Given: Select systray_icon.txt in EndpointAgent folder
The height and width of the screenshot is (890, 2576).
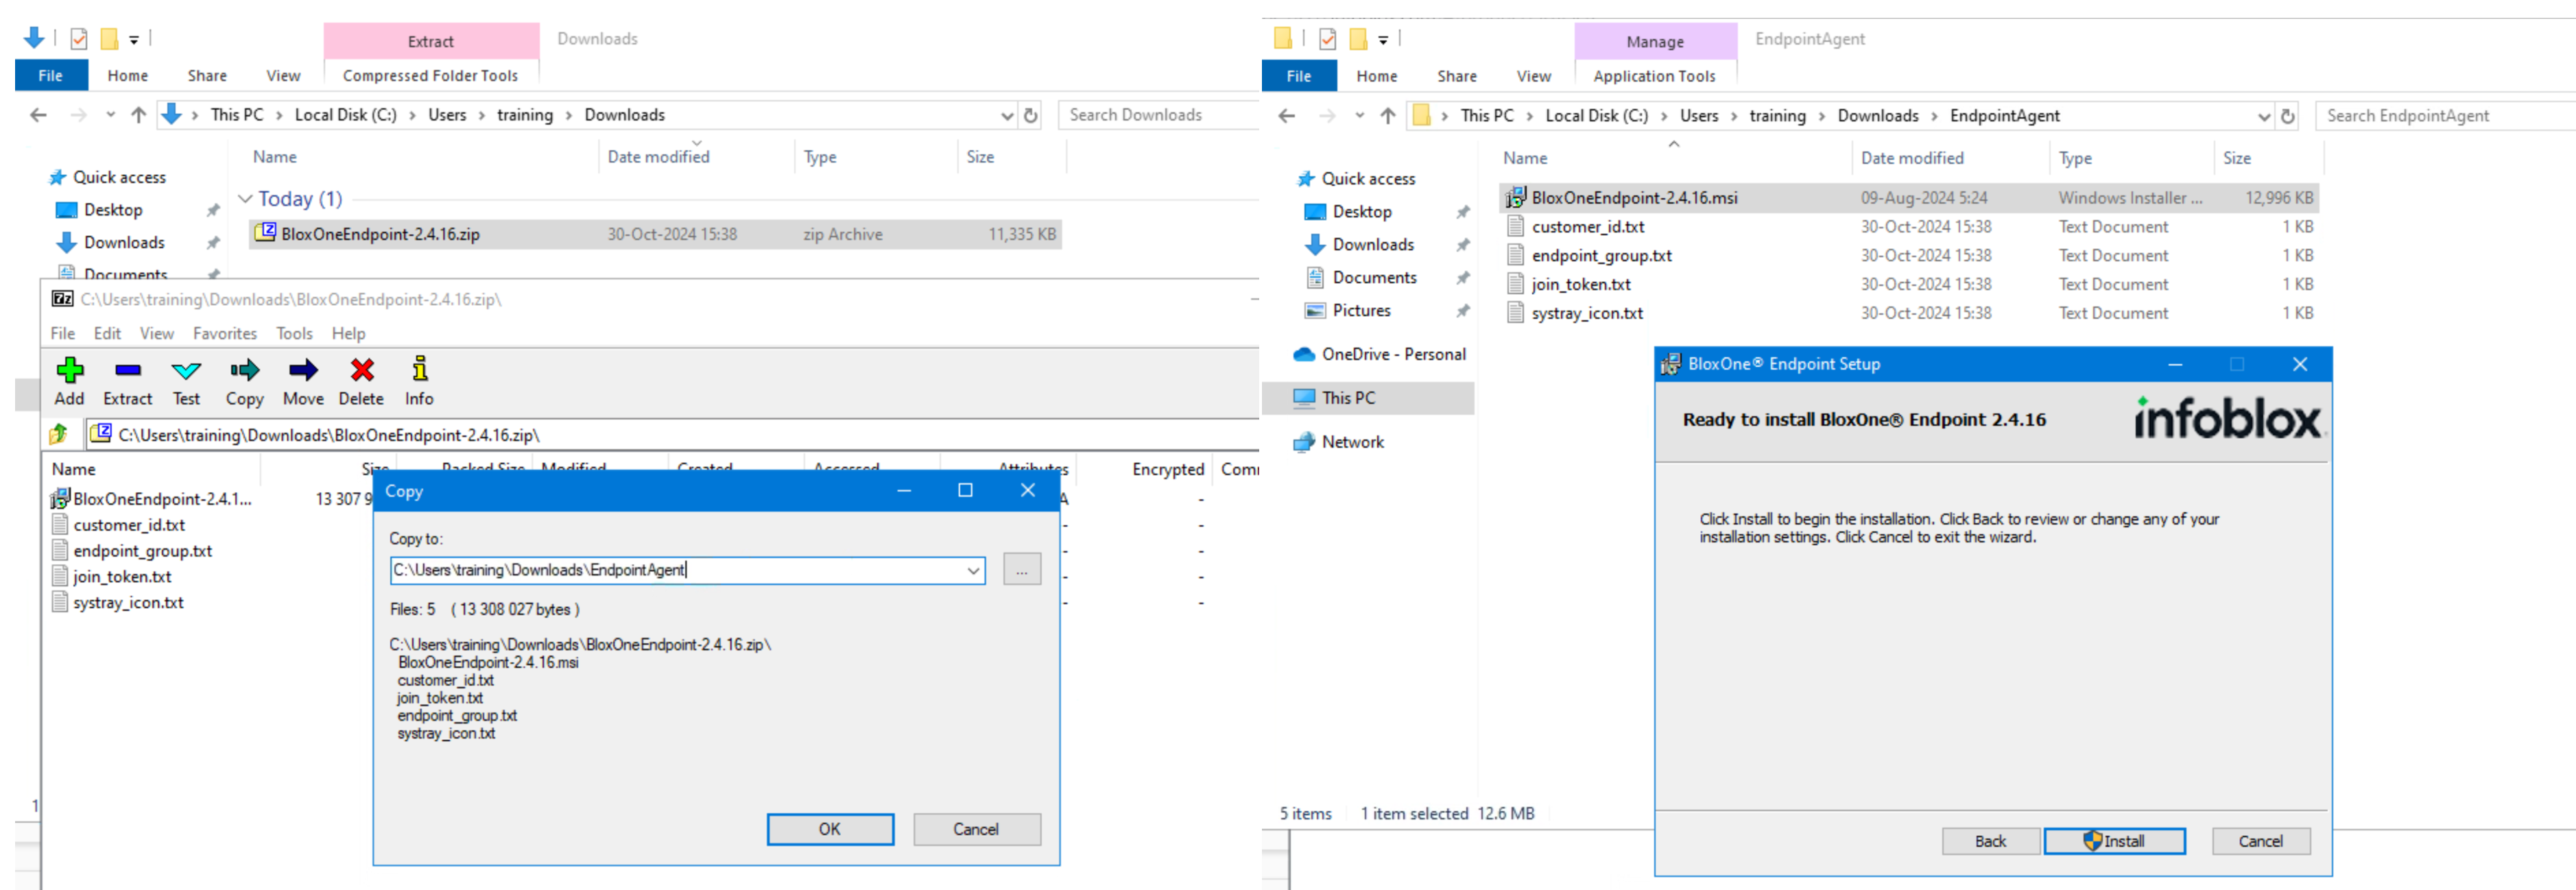Looking at the screenshot, I should tap(1909, 314).
